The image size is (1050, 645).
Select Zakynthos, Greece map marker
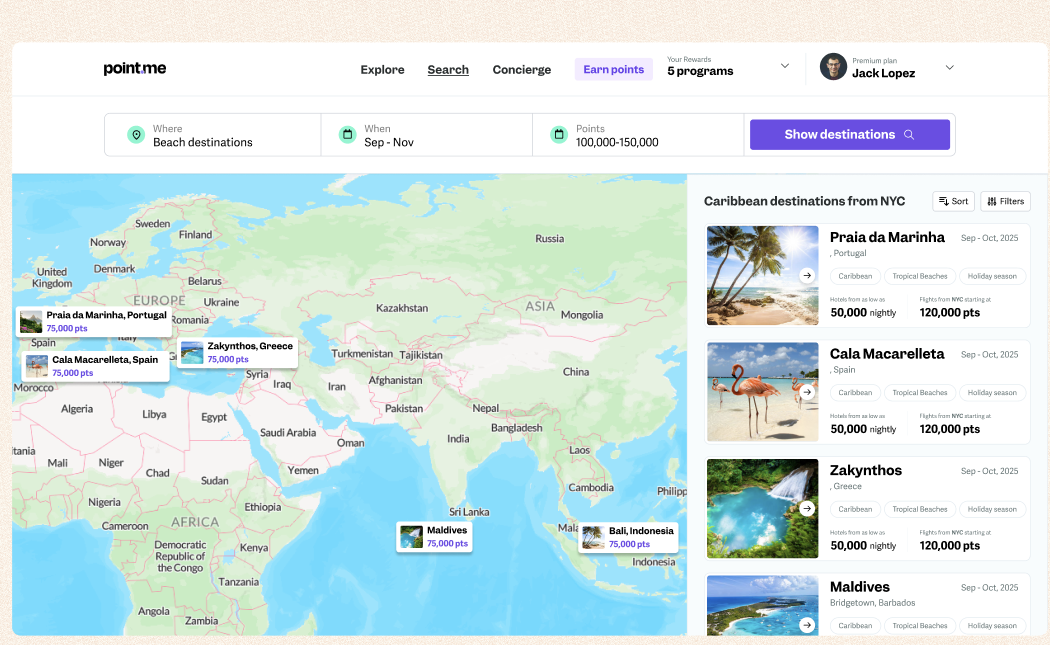[237, 352]
